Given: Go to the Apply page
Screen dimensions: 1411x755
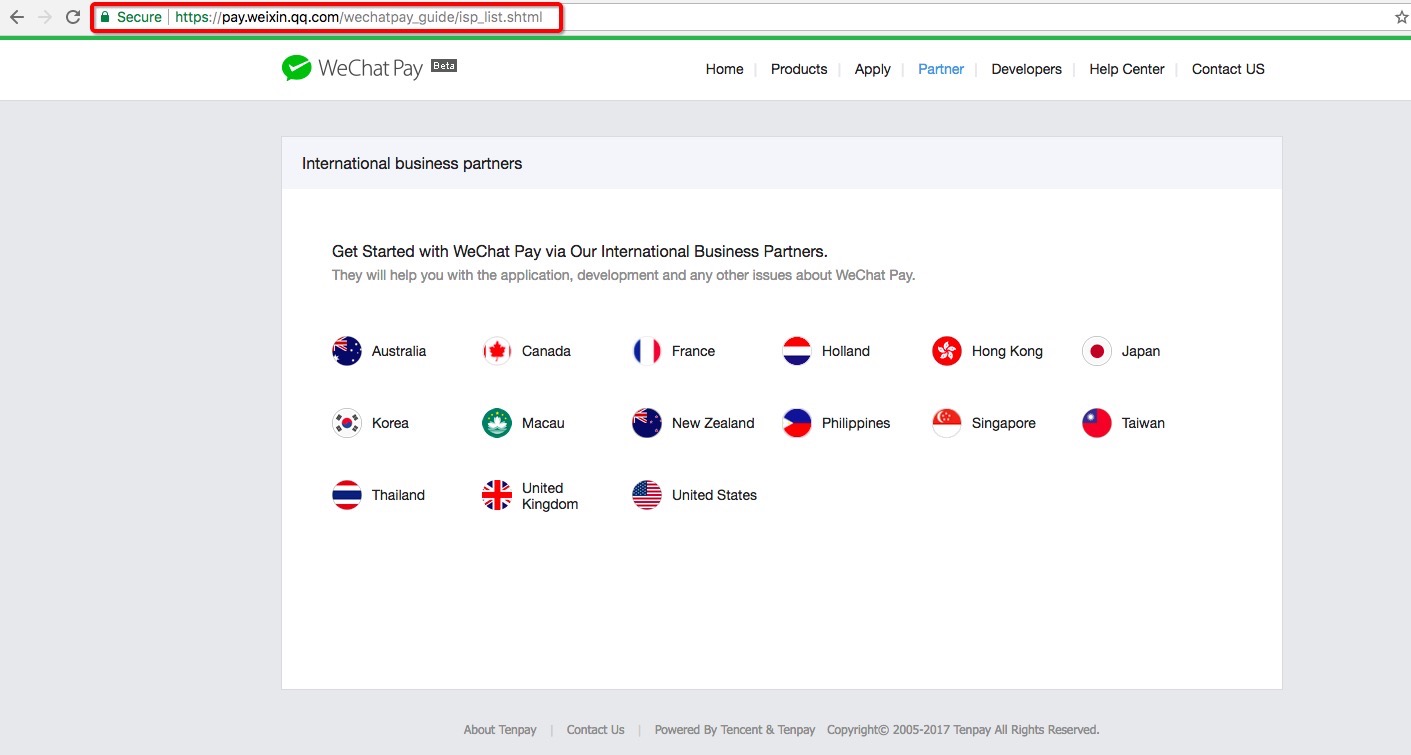Looking at the screenshot, I should point(872,69).
